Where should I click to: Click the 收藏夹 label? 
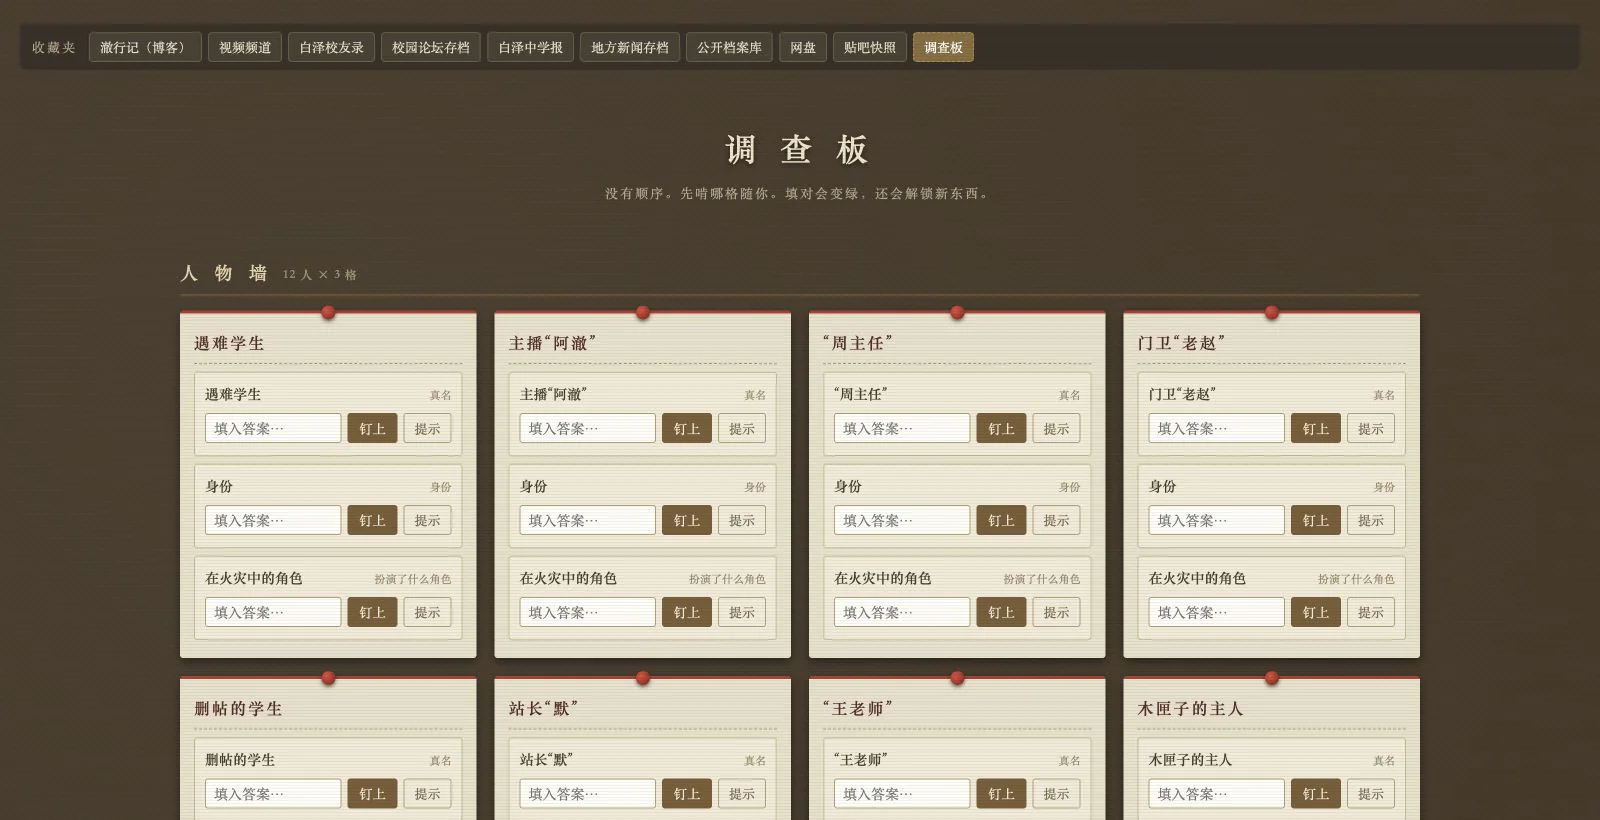[x=54, y=47]
